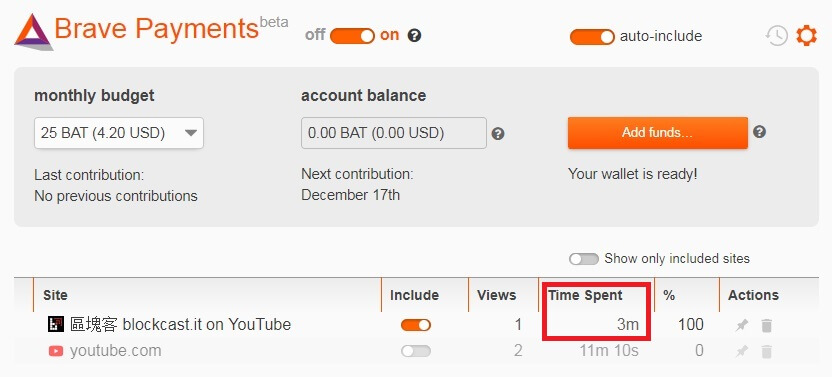Screen dimensions: 832x377
Task: Open the monthly budget dropdown
Action: pos(119,133)
